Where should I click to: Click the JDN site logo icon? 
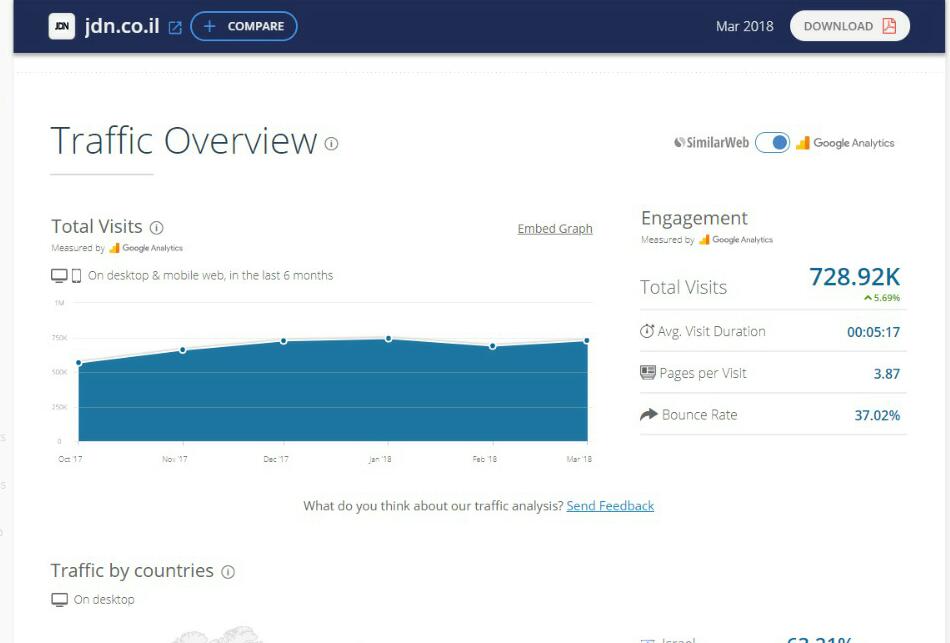click(x=62, y=27)
